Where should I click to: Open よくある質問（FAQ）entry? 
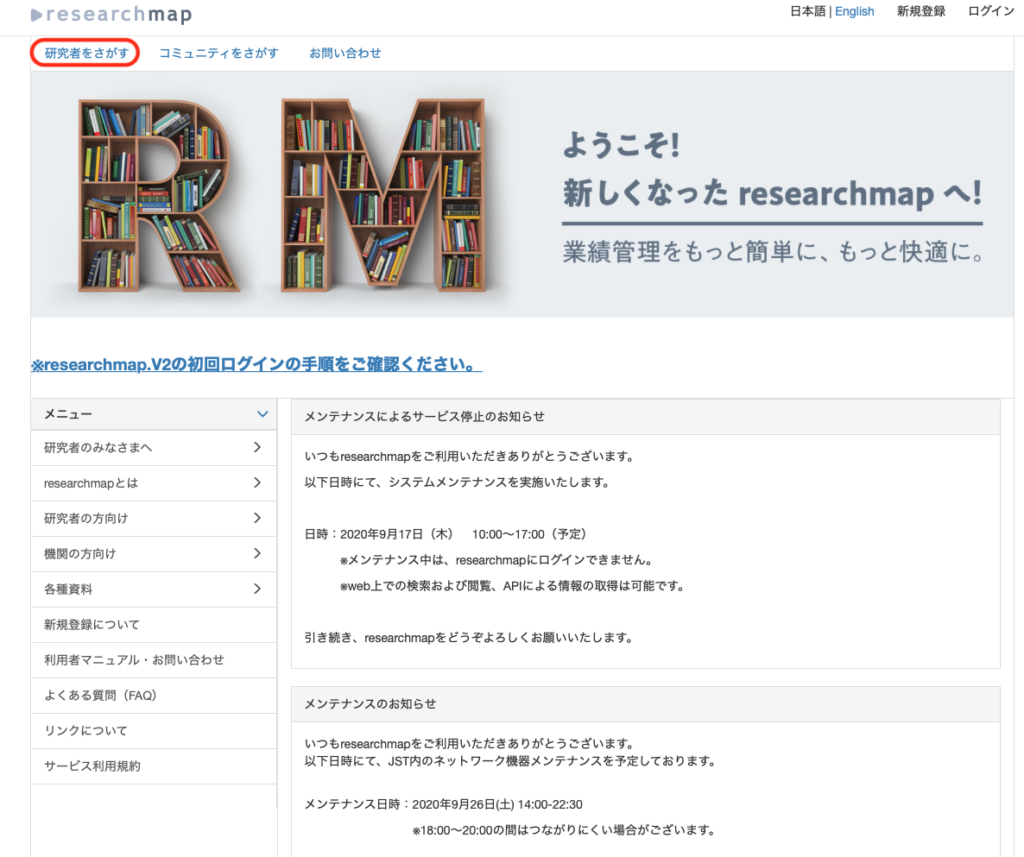click(x=153, y=695)
